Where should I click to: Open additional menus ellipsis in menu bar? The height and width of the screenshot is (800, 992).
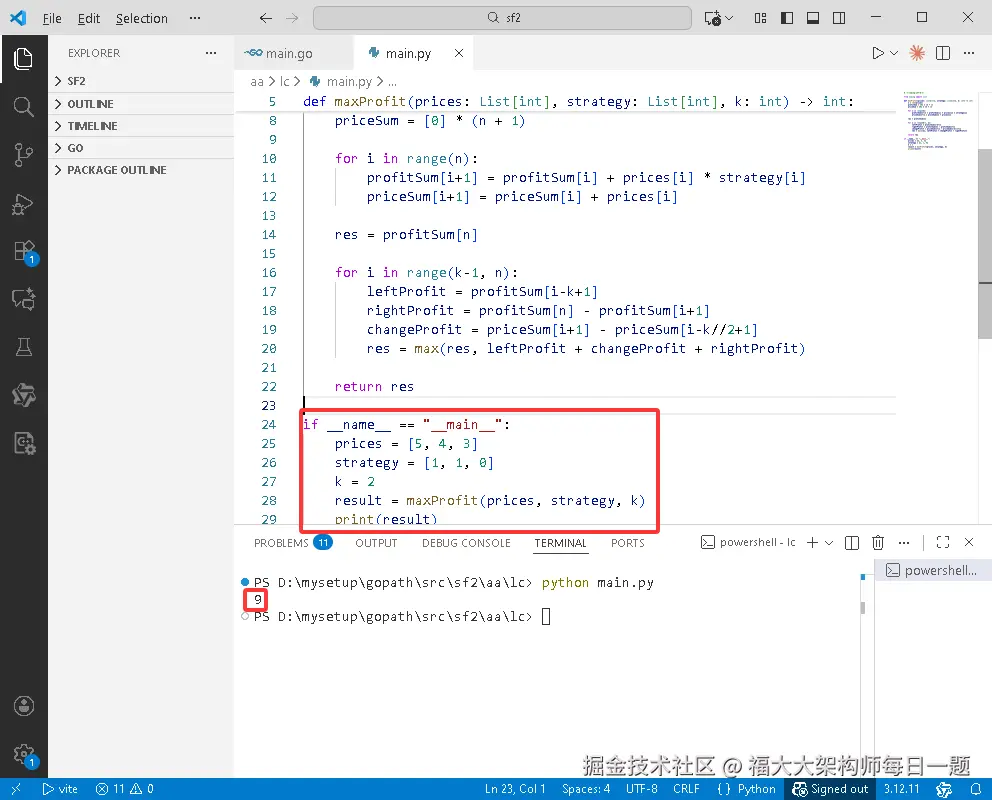tap(195, 18)
